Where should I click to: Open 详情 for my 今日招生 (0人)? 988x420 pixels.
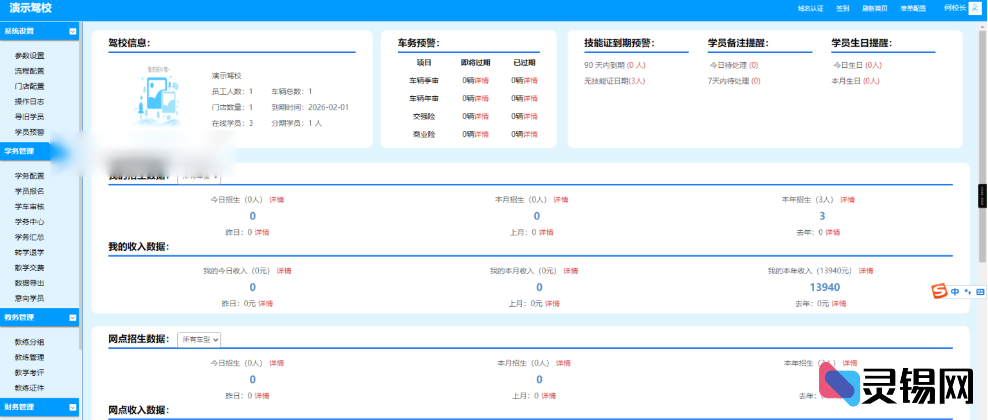(277, 200)
